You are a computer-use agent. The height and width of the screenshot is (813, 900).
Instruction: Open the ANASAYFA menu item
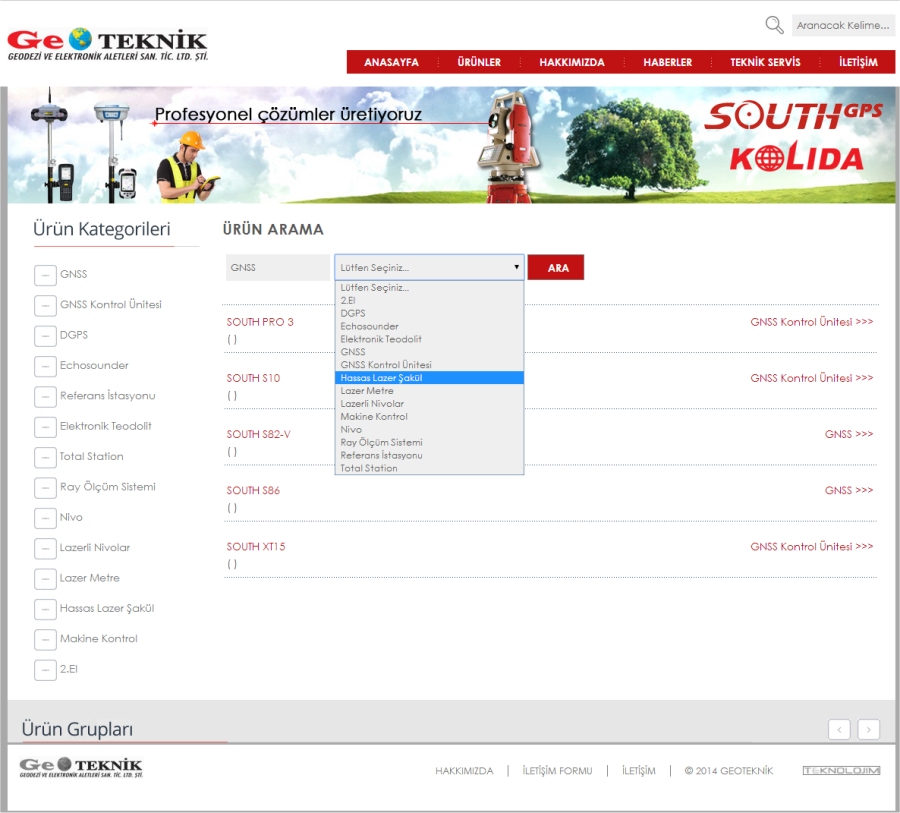pyautogui.click(x=391, y=62)
